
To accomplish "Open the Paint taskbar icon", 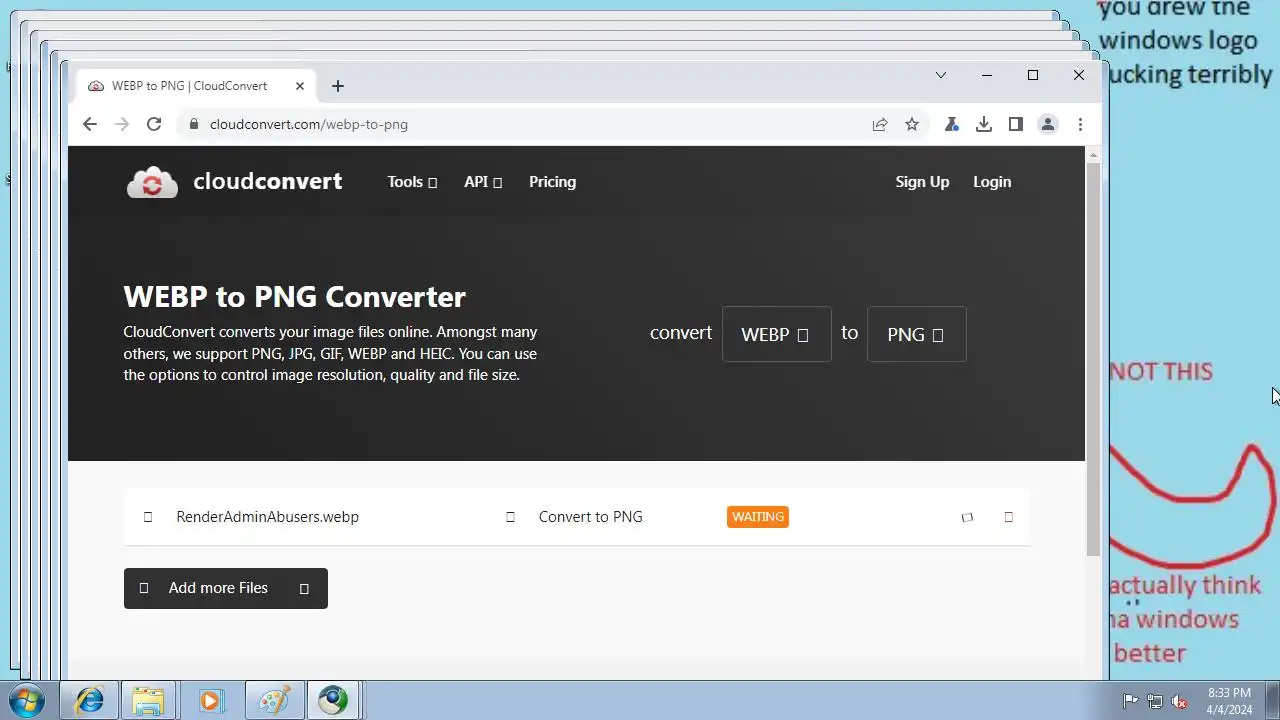I will [x=273, y=700].
